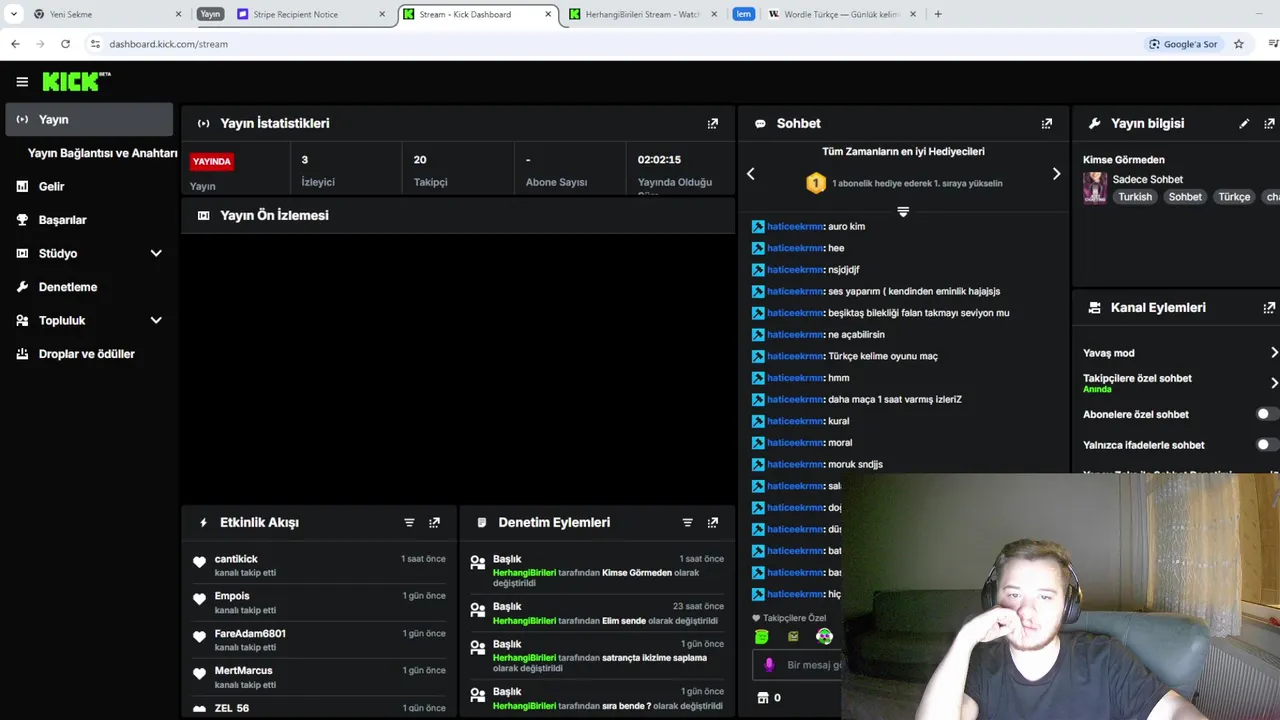Open Takipçilere özel sohbet settings arrow
The height and width of the screenshot is (720, 1280).
point(1274,383)
